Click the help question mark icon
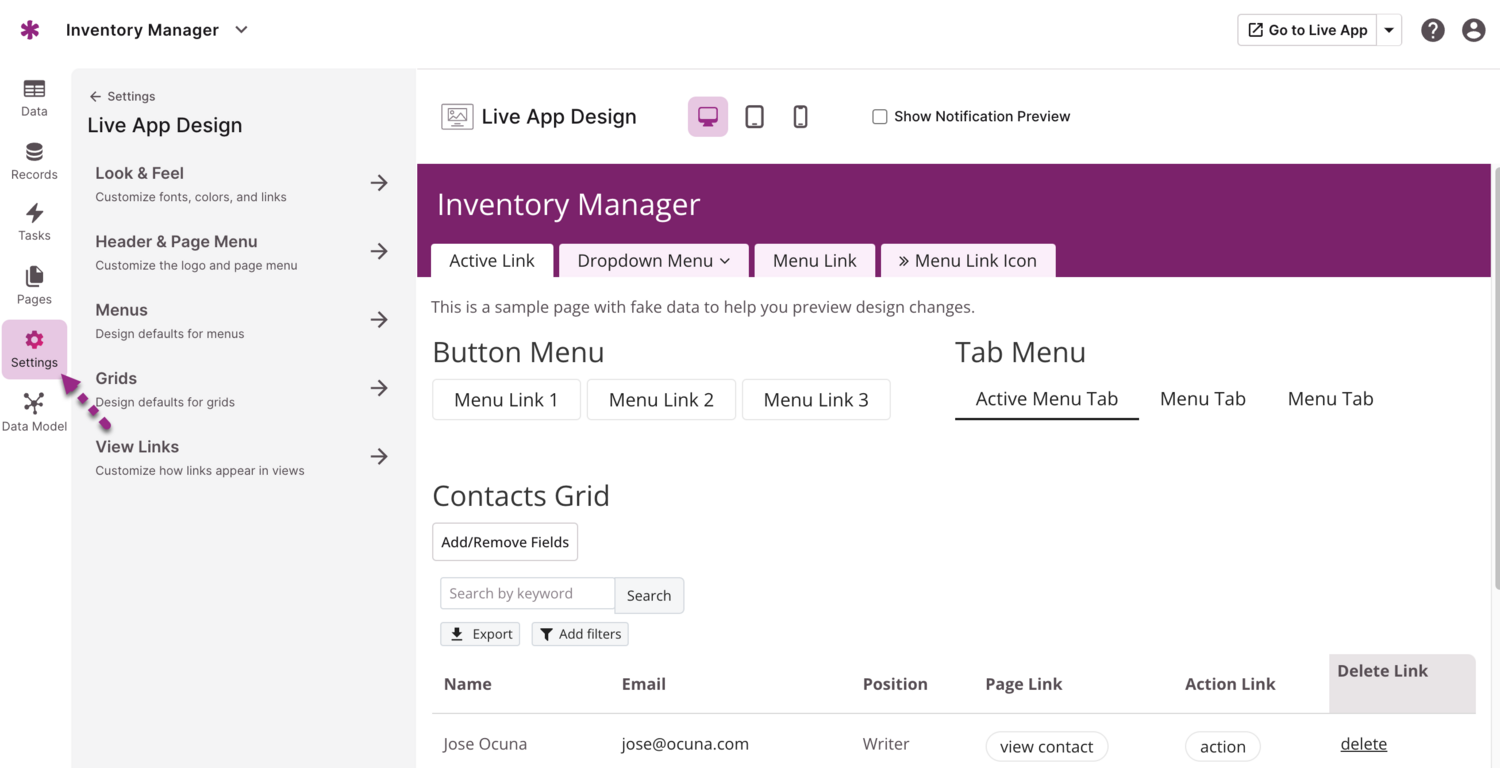1500x768 pixels. click(1432, 30)
